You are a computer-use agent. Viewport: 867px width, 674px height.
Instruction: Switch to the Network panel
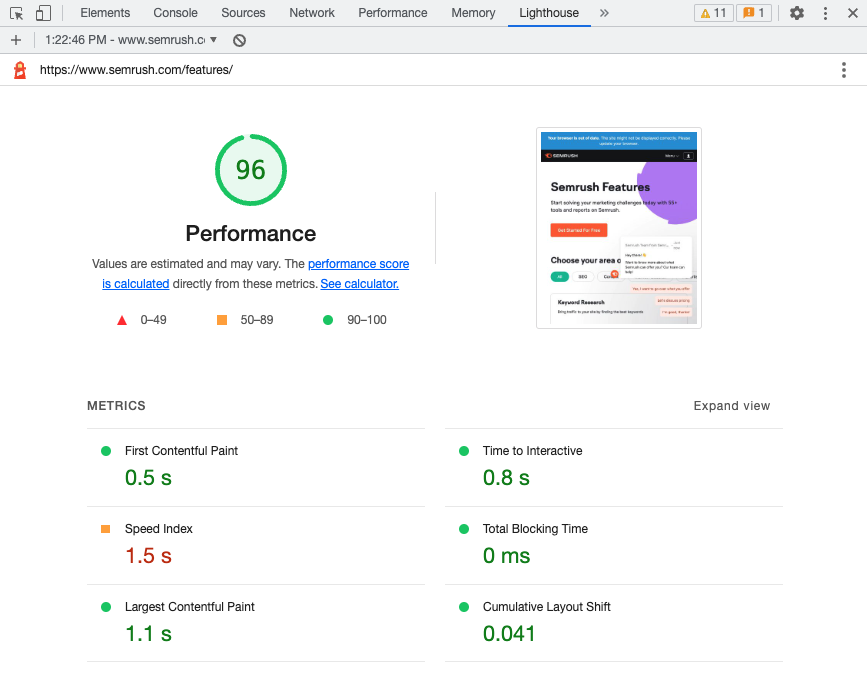coord(311,13)
